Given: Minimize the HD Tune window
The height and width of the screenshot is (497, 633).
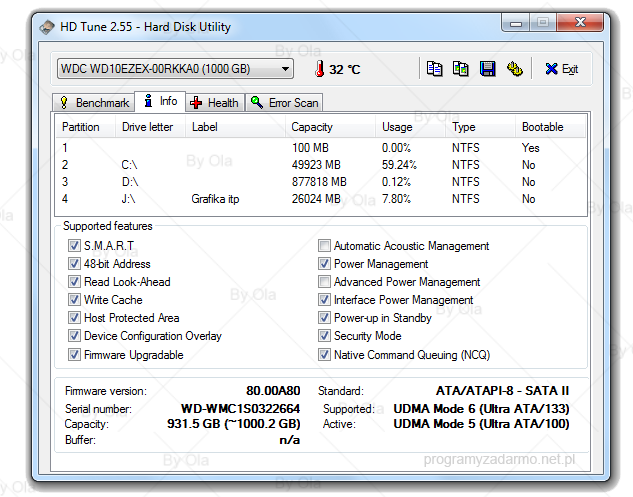Looking at the screenshot, I should (x=516, y=23).
